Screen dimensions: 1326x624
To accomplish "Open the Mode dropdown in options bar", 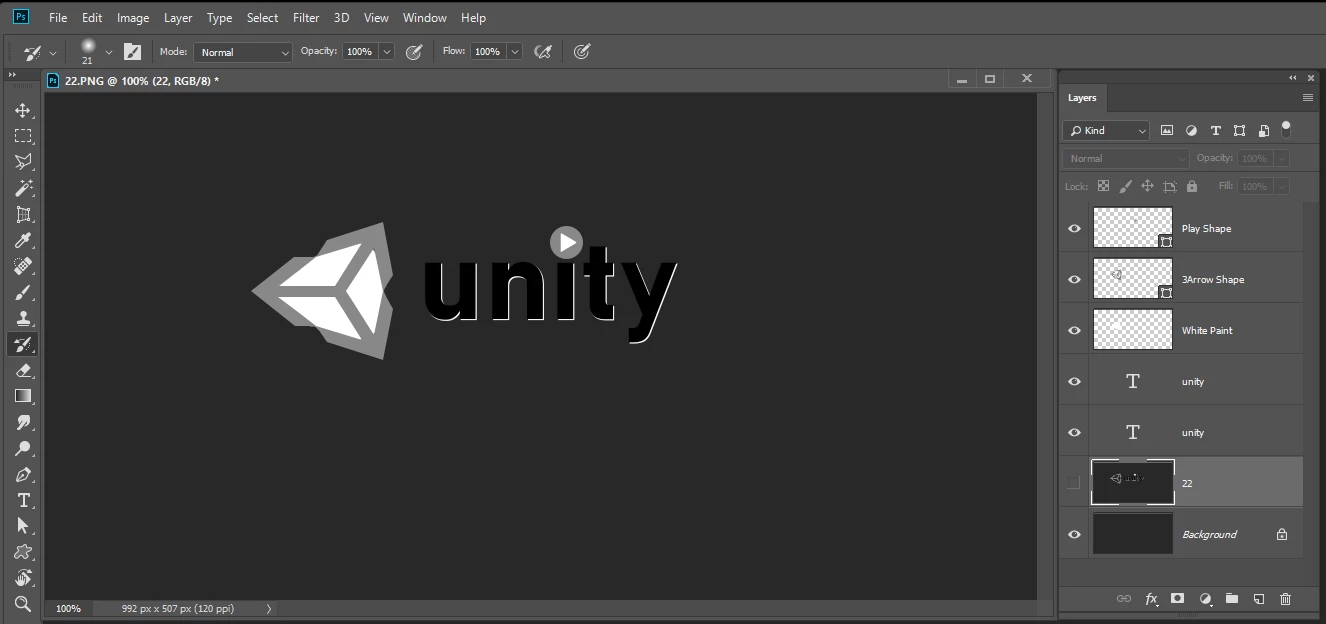I will click(242, 52).
